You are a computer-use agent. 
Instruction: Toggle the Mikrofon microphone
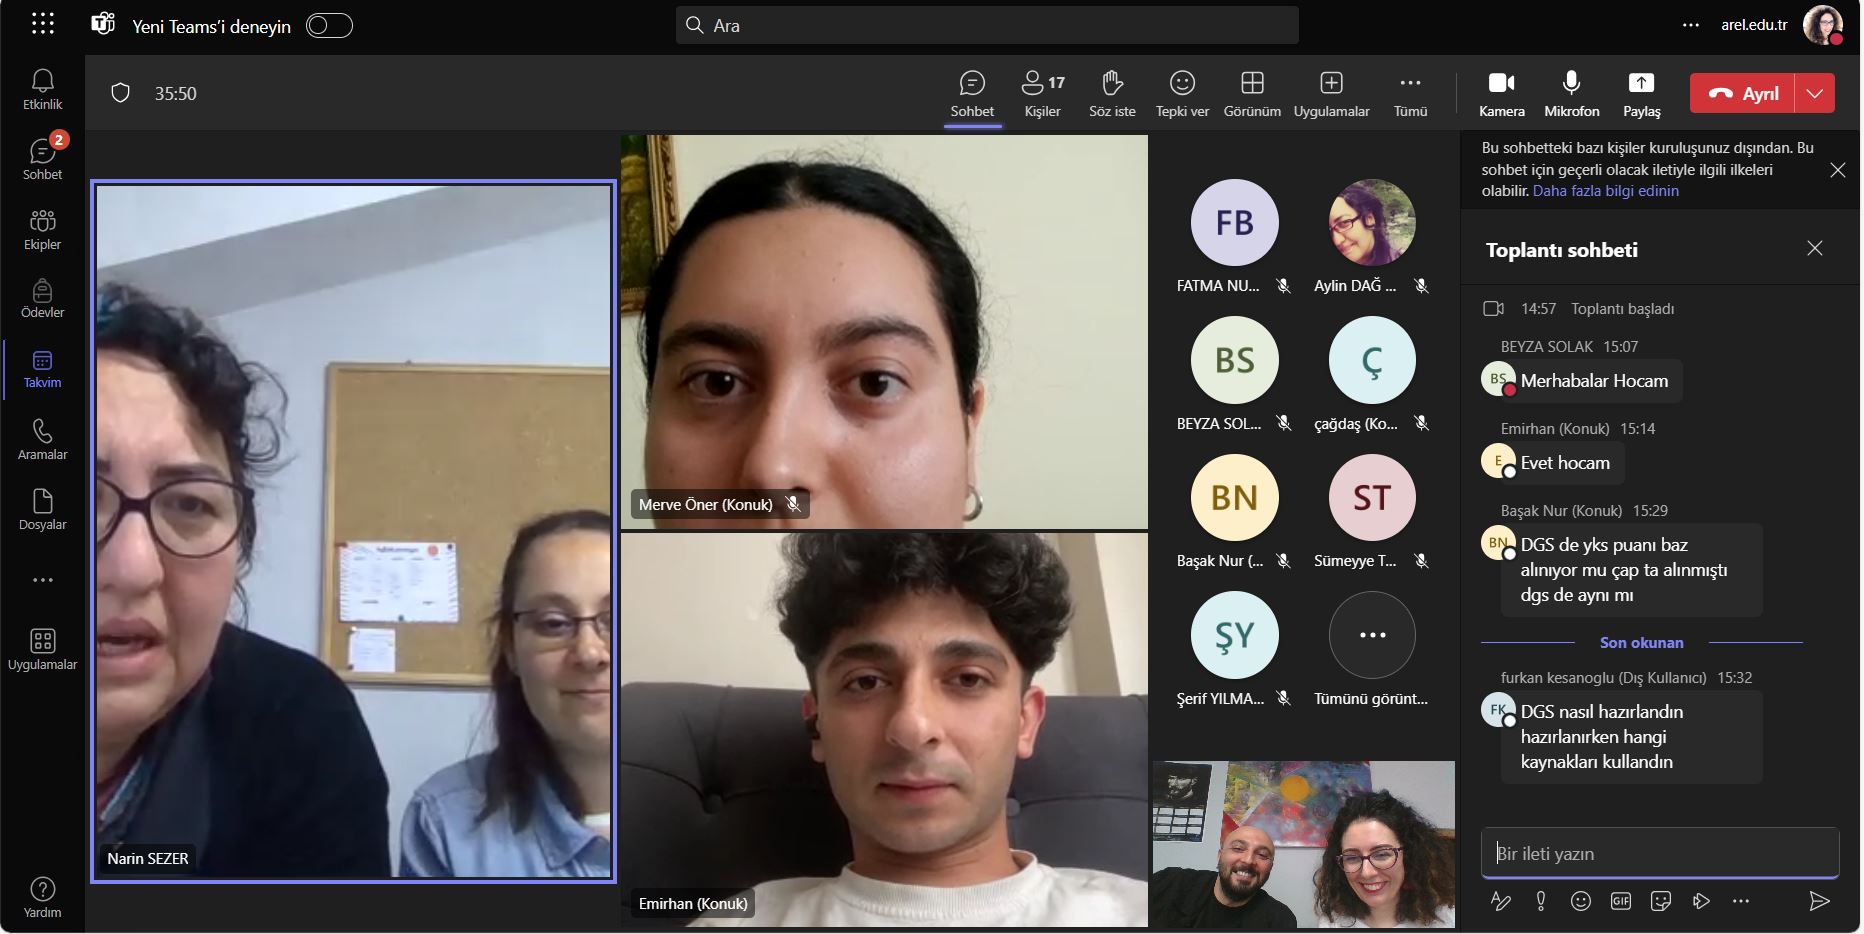click(1572, 94)
